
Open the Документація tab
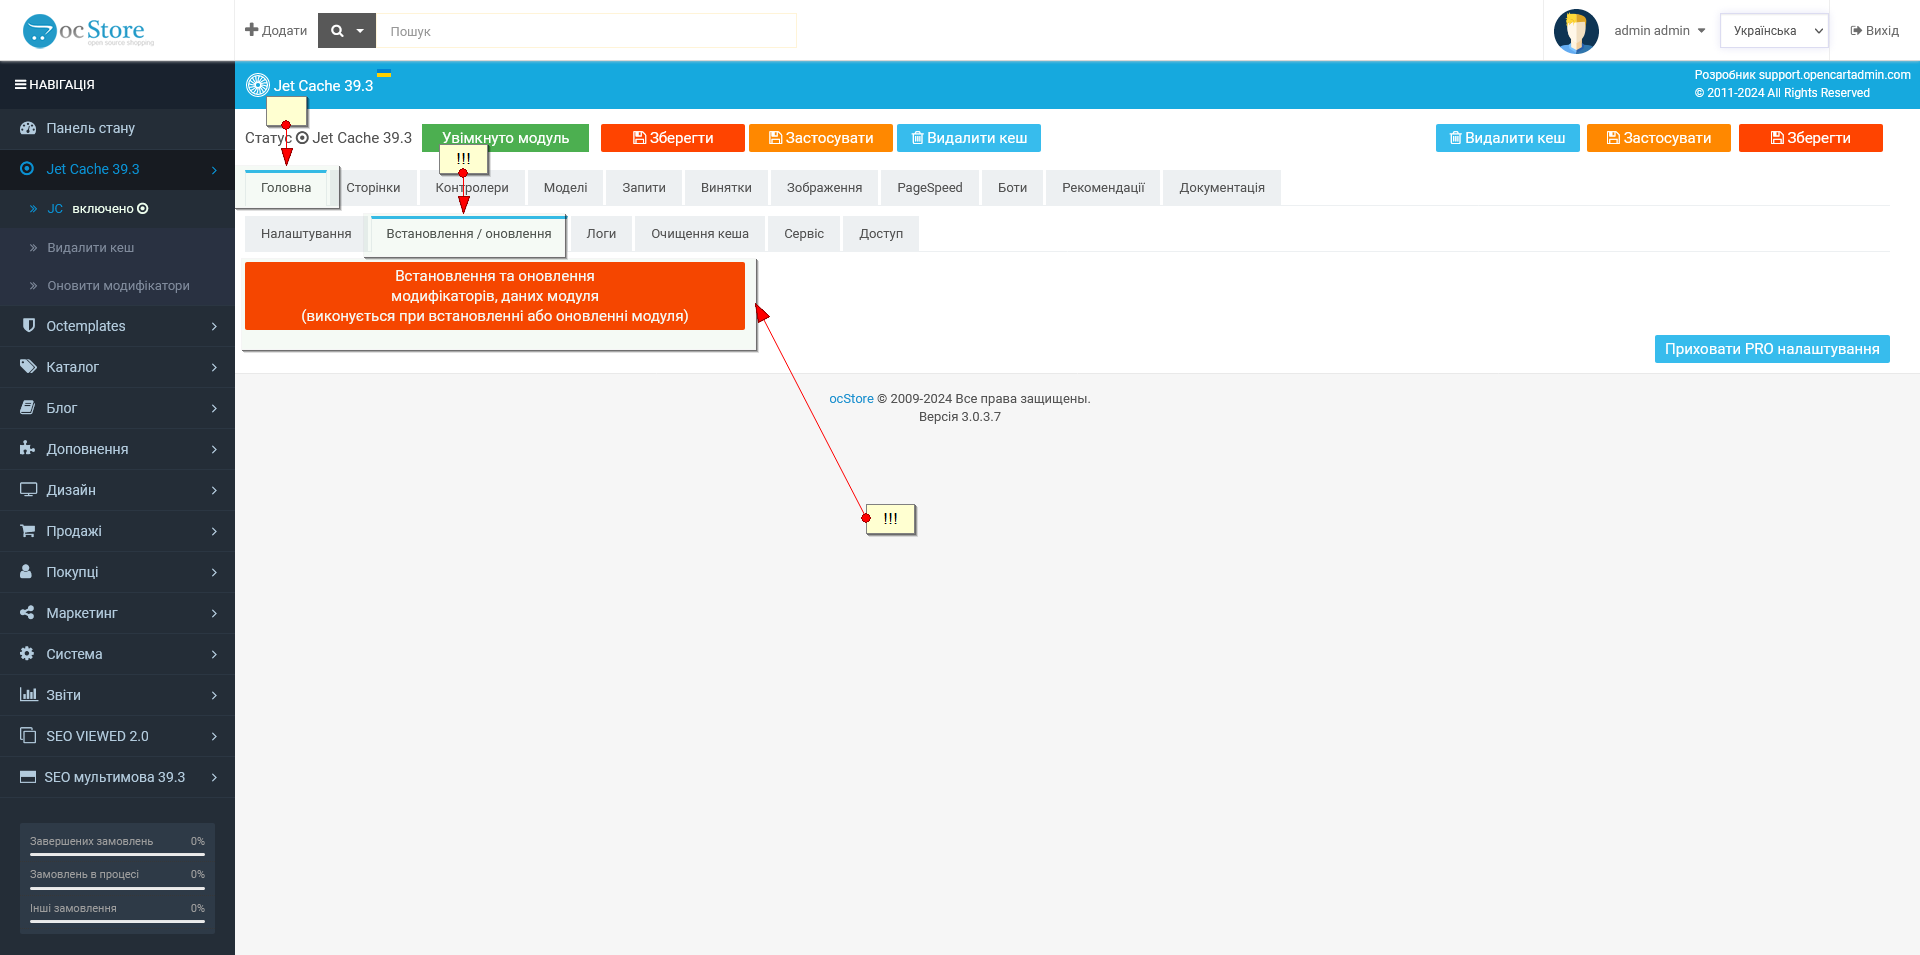(x=1222, y=188)
